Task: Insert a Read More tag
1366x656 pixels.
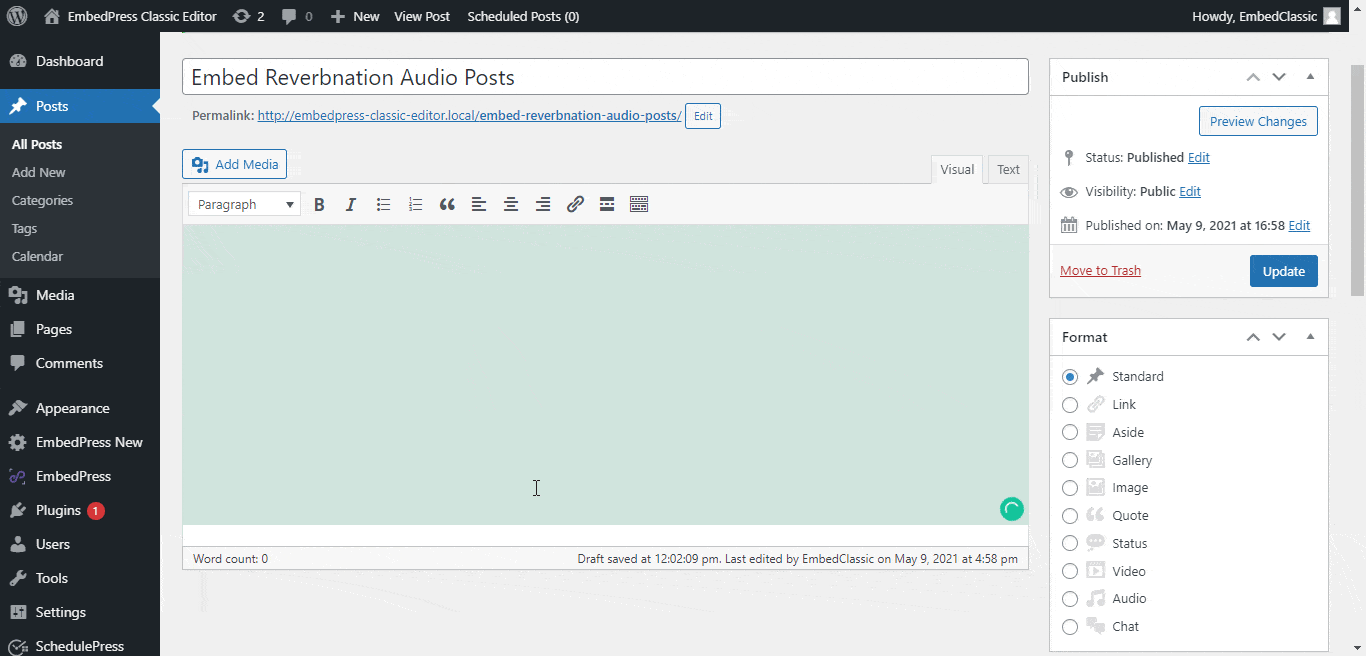Action: click(607, 204)
